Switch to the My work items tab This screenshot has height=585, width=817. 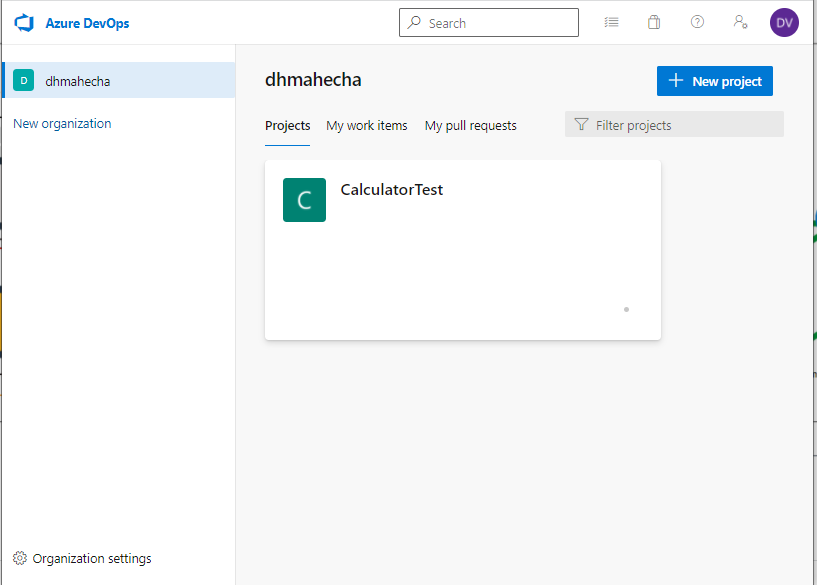click(367, 126)
